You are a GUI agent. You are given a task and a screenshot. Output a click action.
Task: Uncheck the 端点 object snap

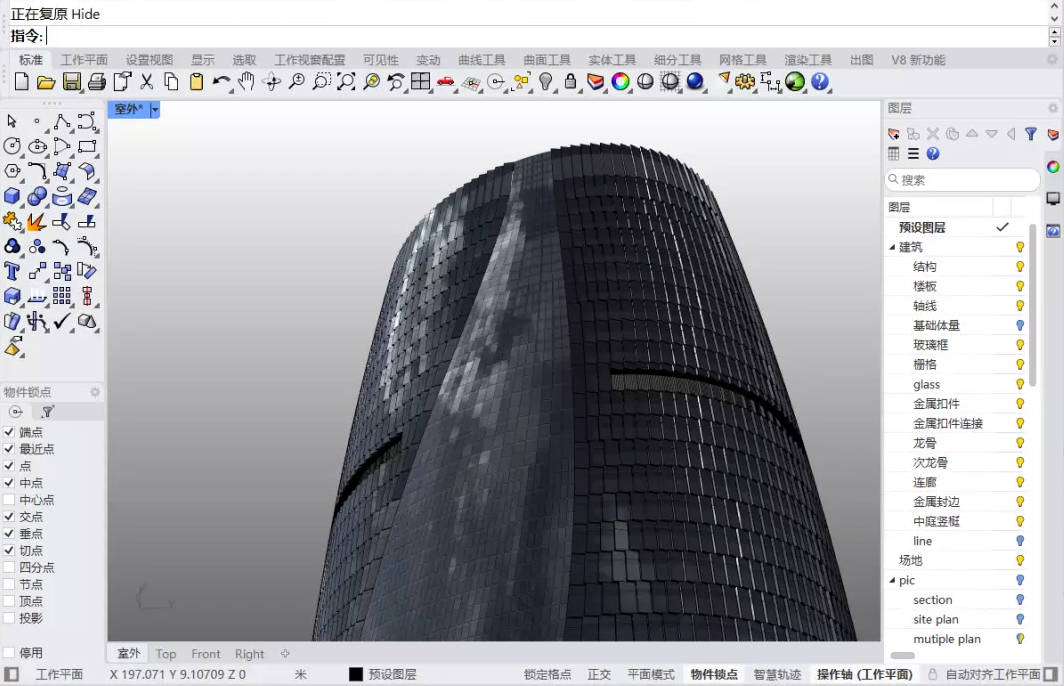pyautogui.click(x=10, y=432)
